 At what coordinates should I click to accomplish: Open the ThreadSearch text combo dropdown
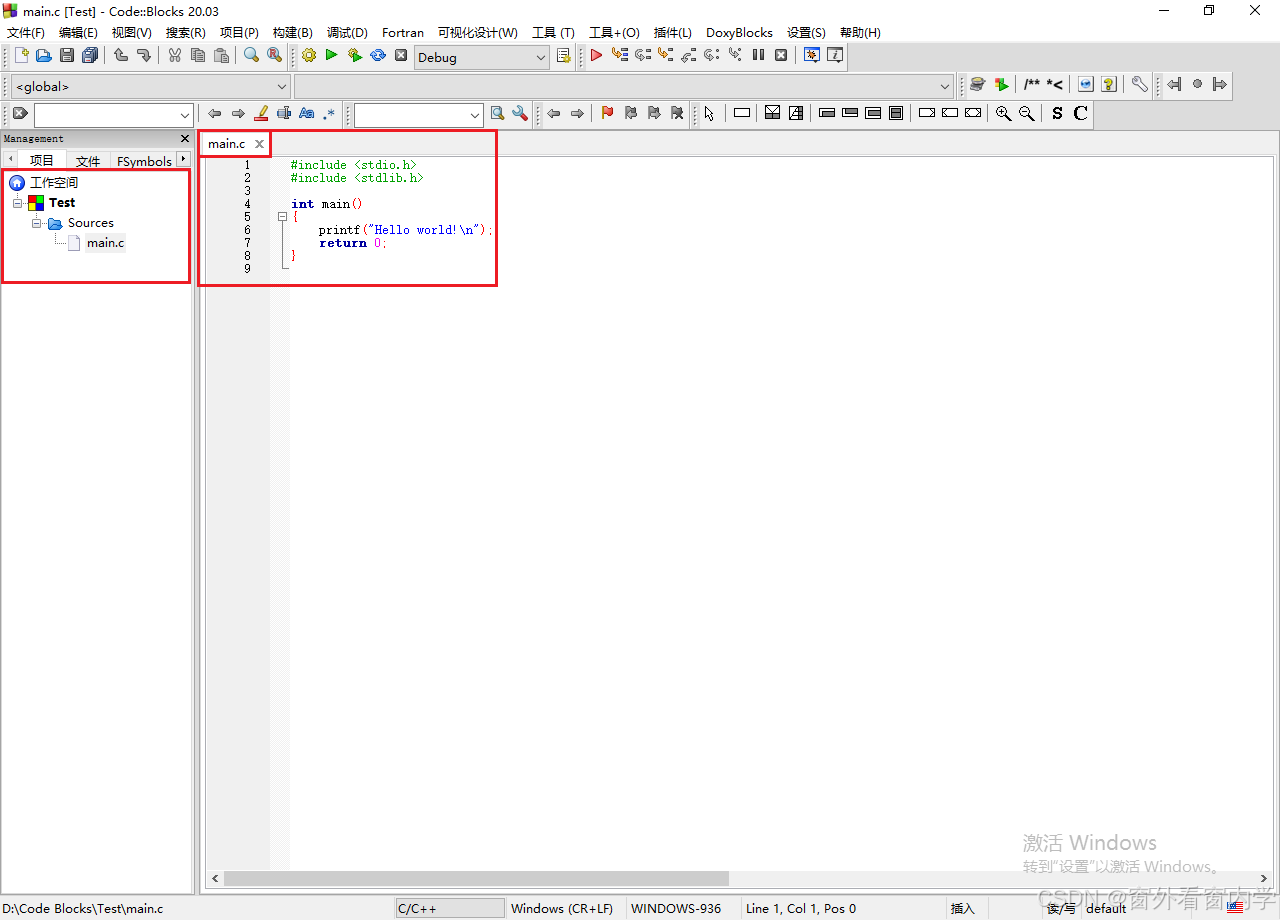click(x=475, y=116)
